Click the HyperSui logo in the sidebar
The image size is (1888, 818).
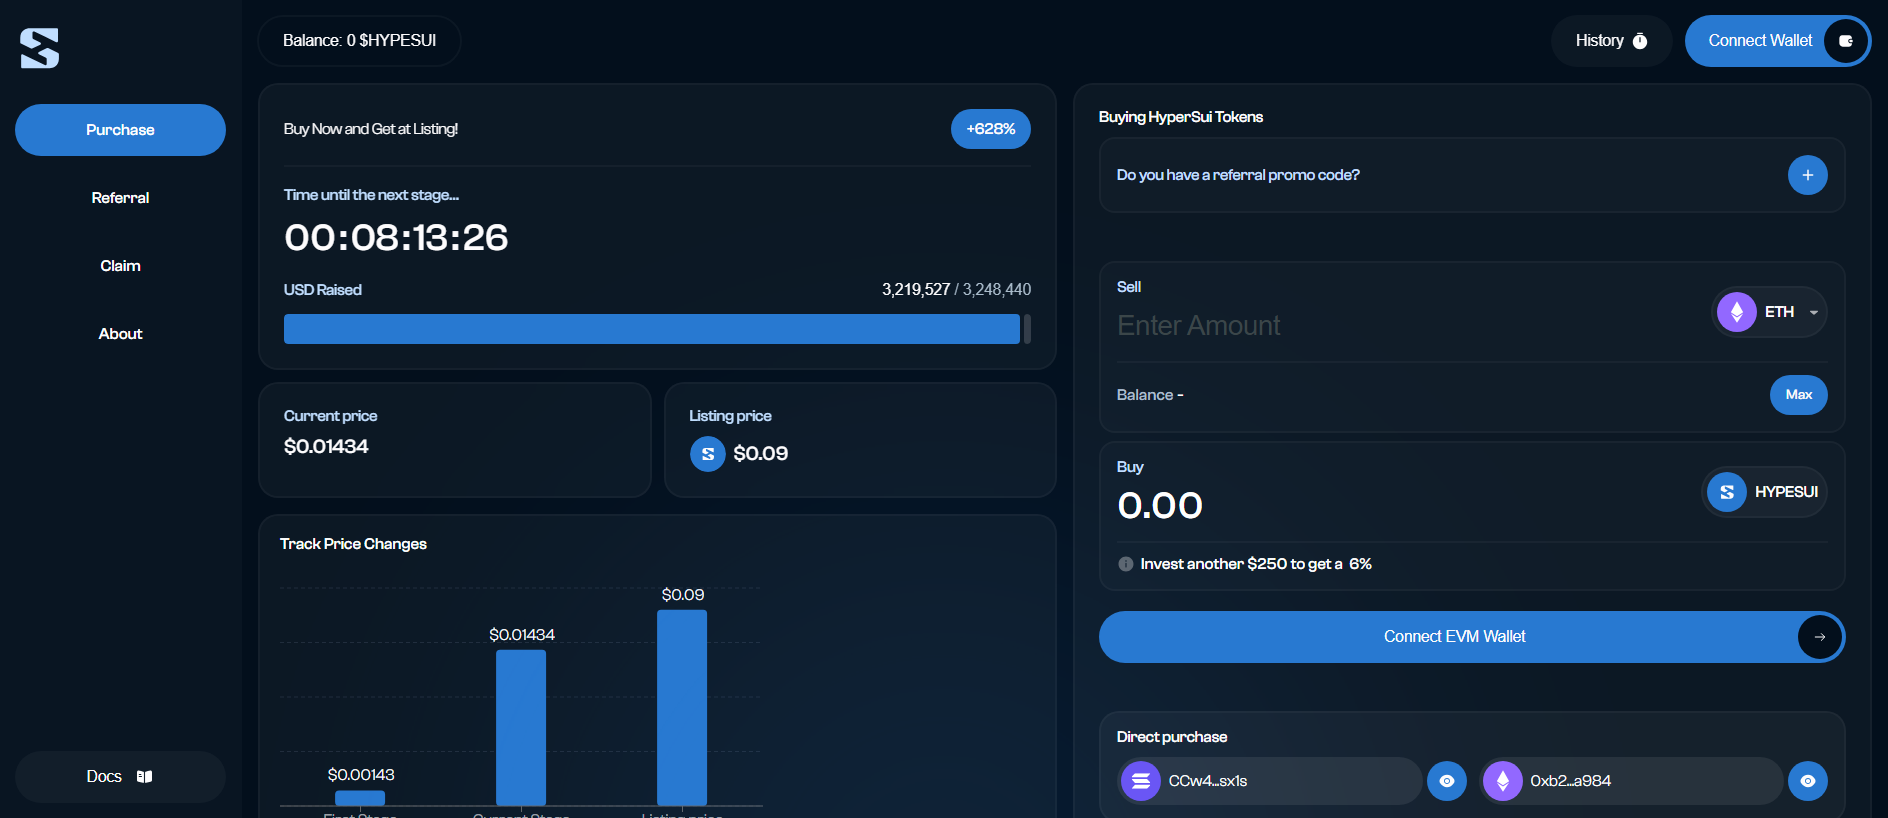point(40,48)
